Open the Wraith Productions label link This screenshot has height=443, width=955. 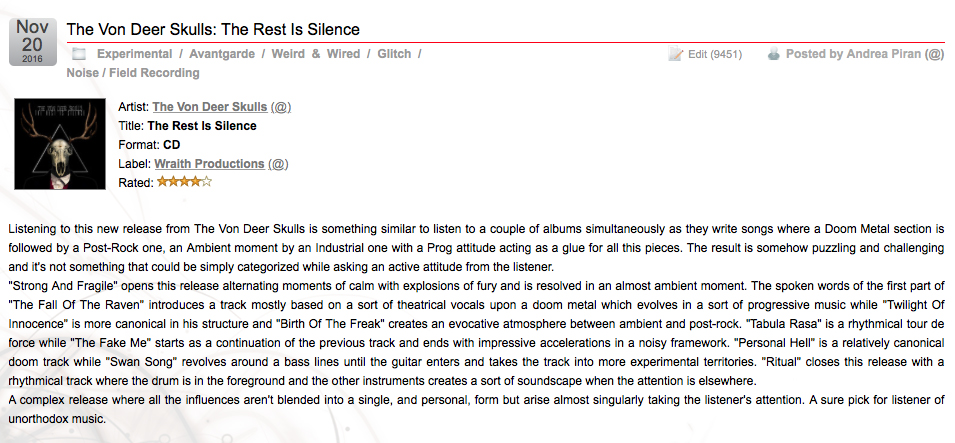(x=209, y=164)
